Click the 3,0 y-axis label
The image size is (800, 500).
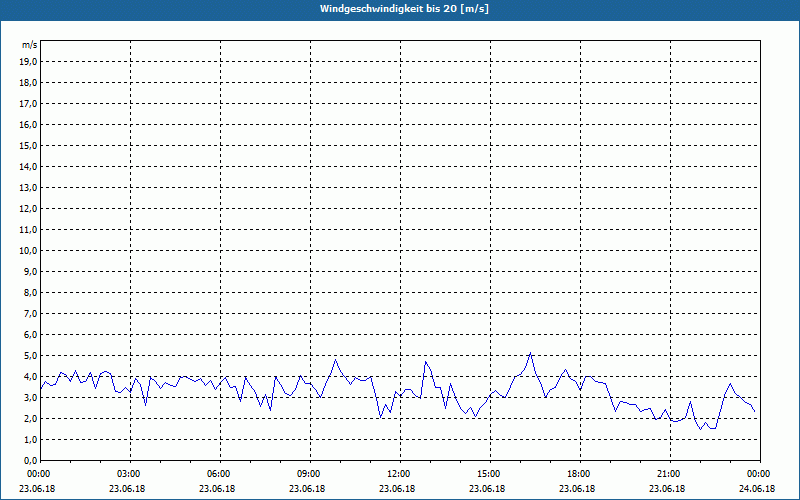(x=31, y=397)
